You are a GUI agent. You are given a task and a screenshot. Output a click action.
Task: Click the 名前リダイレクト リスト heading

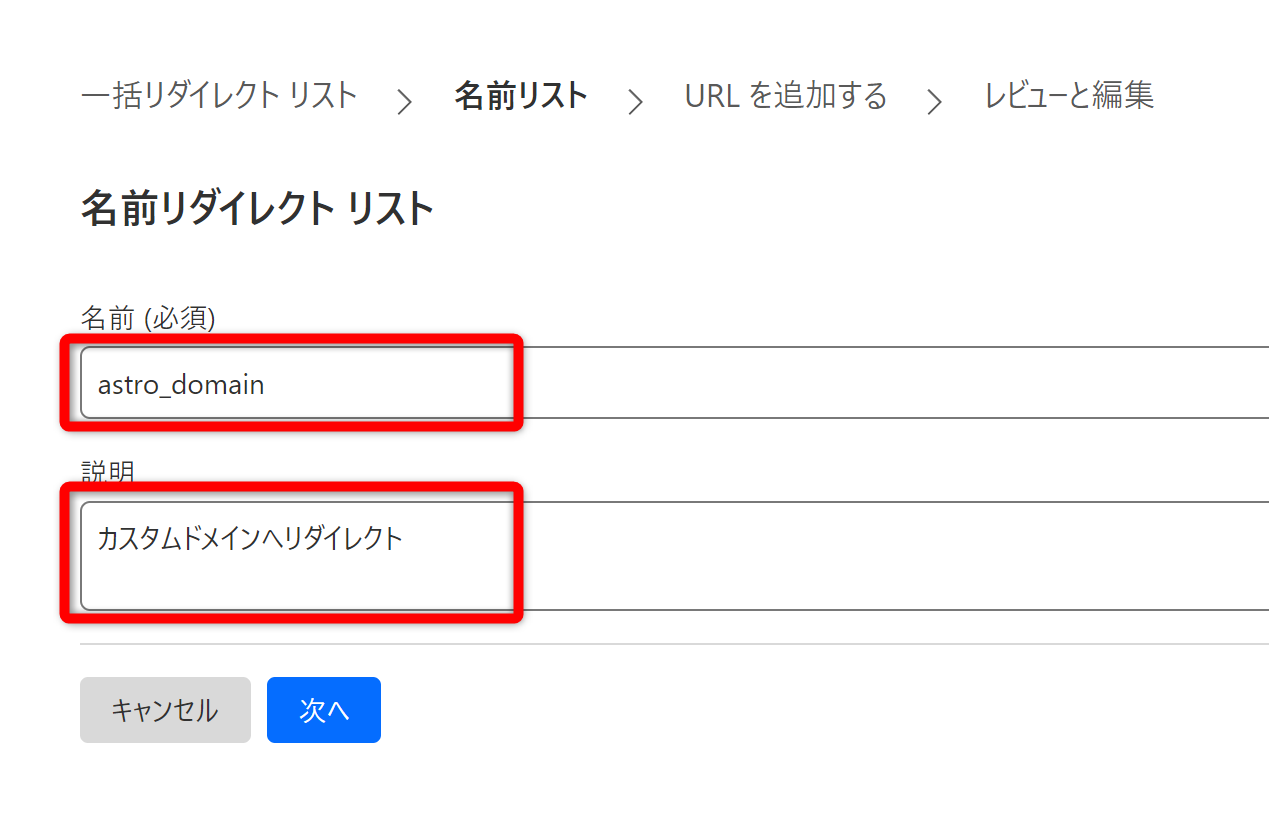coord(257,210)
